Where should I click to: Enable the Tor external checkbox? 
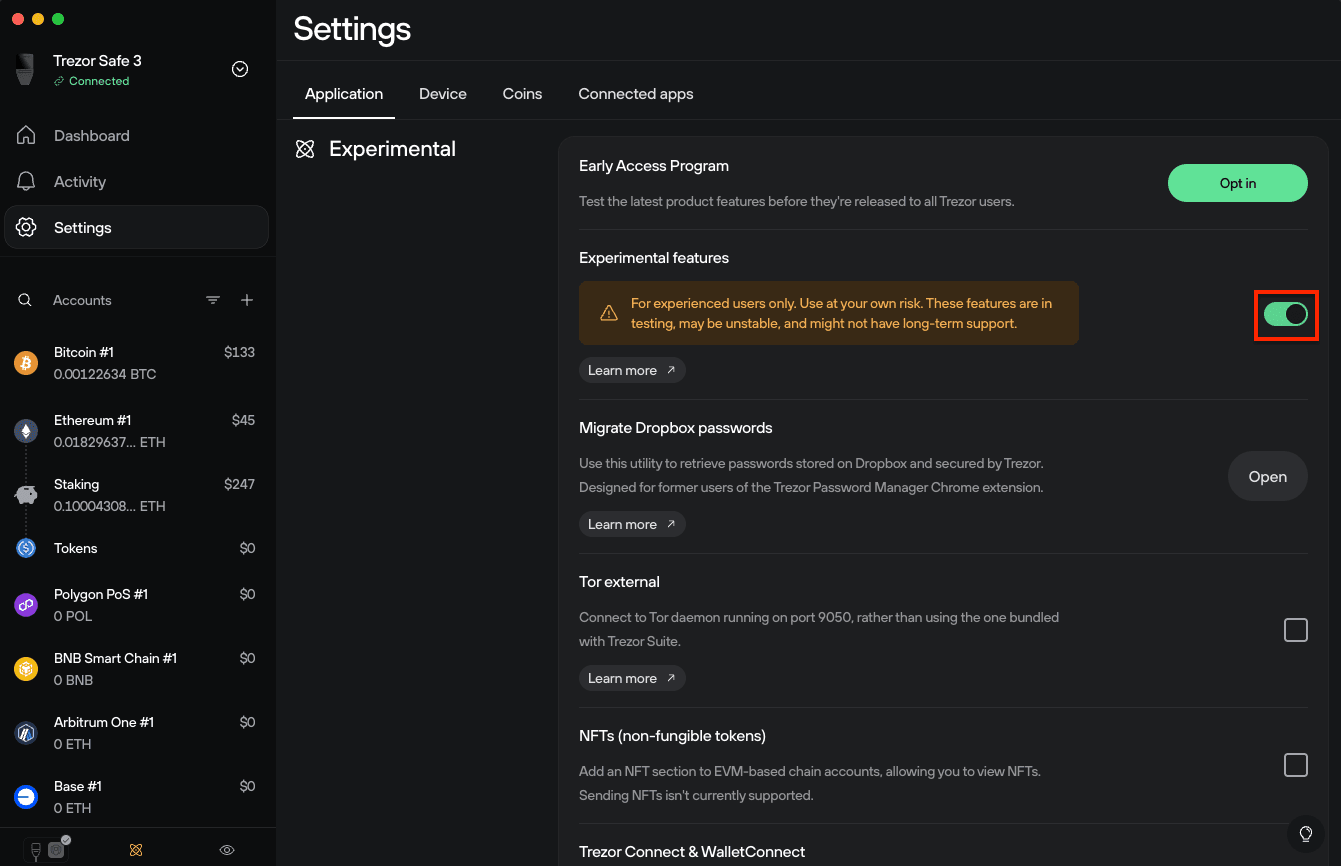point(1296,630)
